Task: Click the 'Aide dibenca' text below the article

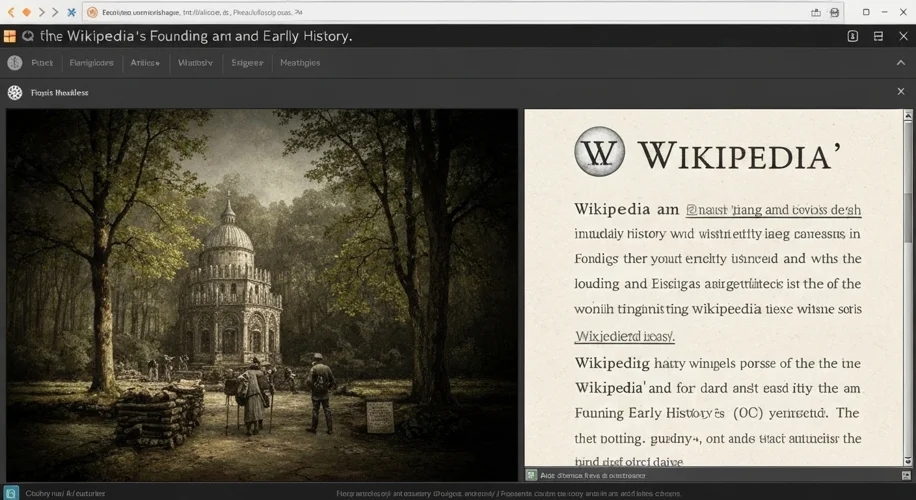Action: [x=592, y=475]
